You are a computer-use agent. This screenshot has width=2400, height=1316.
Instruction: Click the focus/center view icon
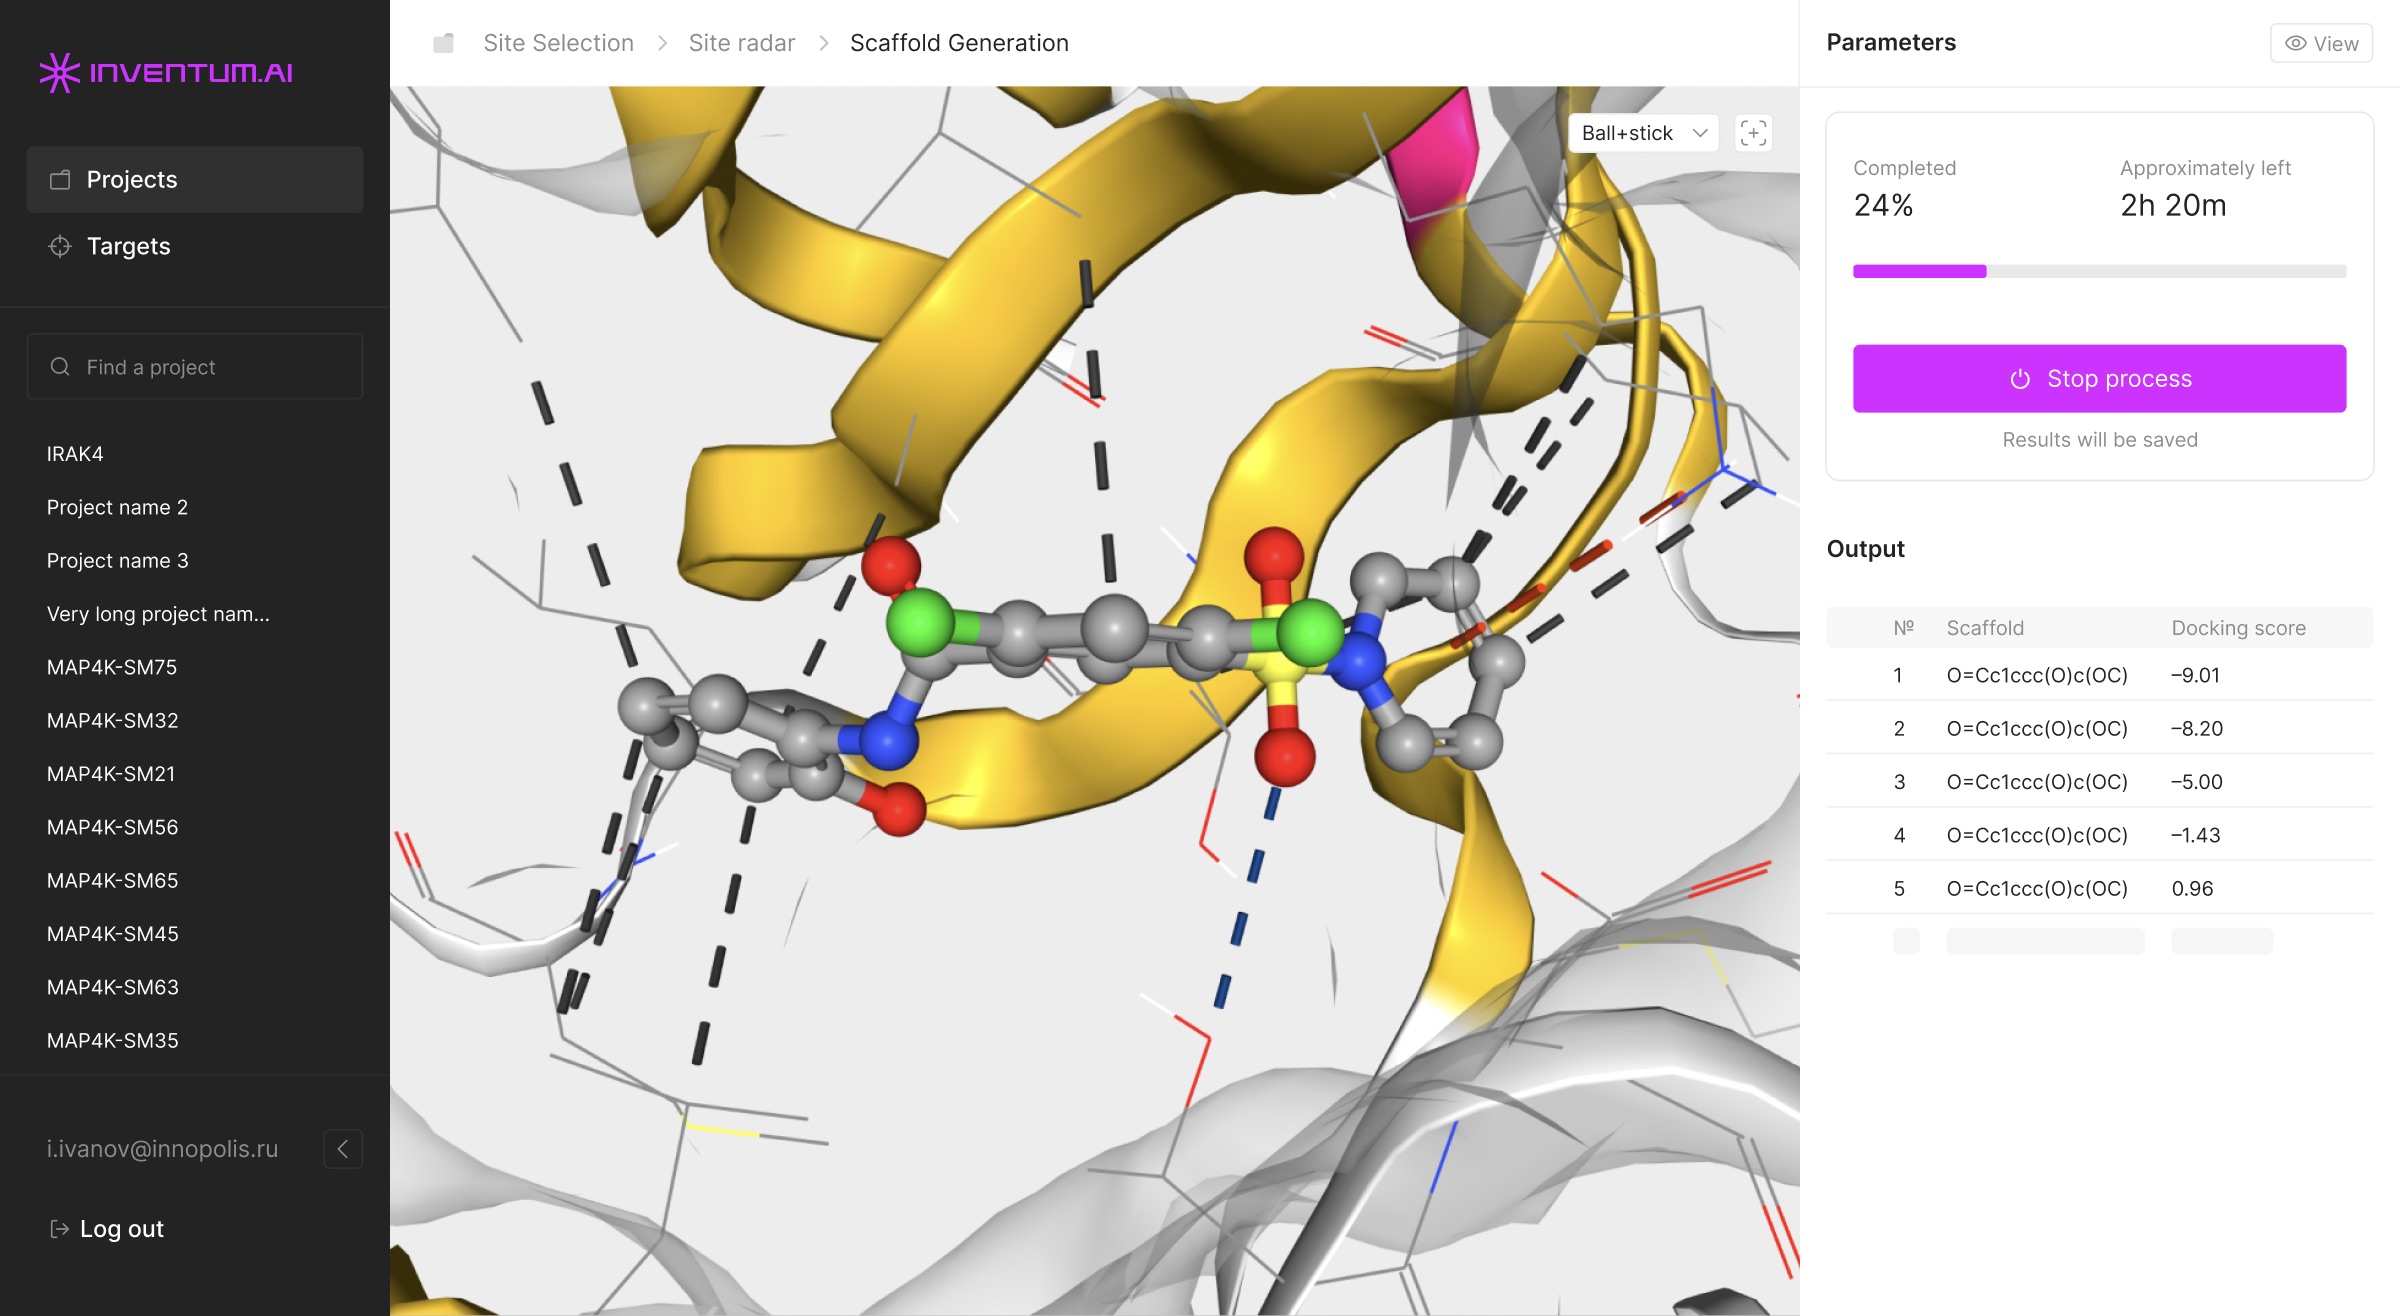[x=1753, y=133]
